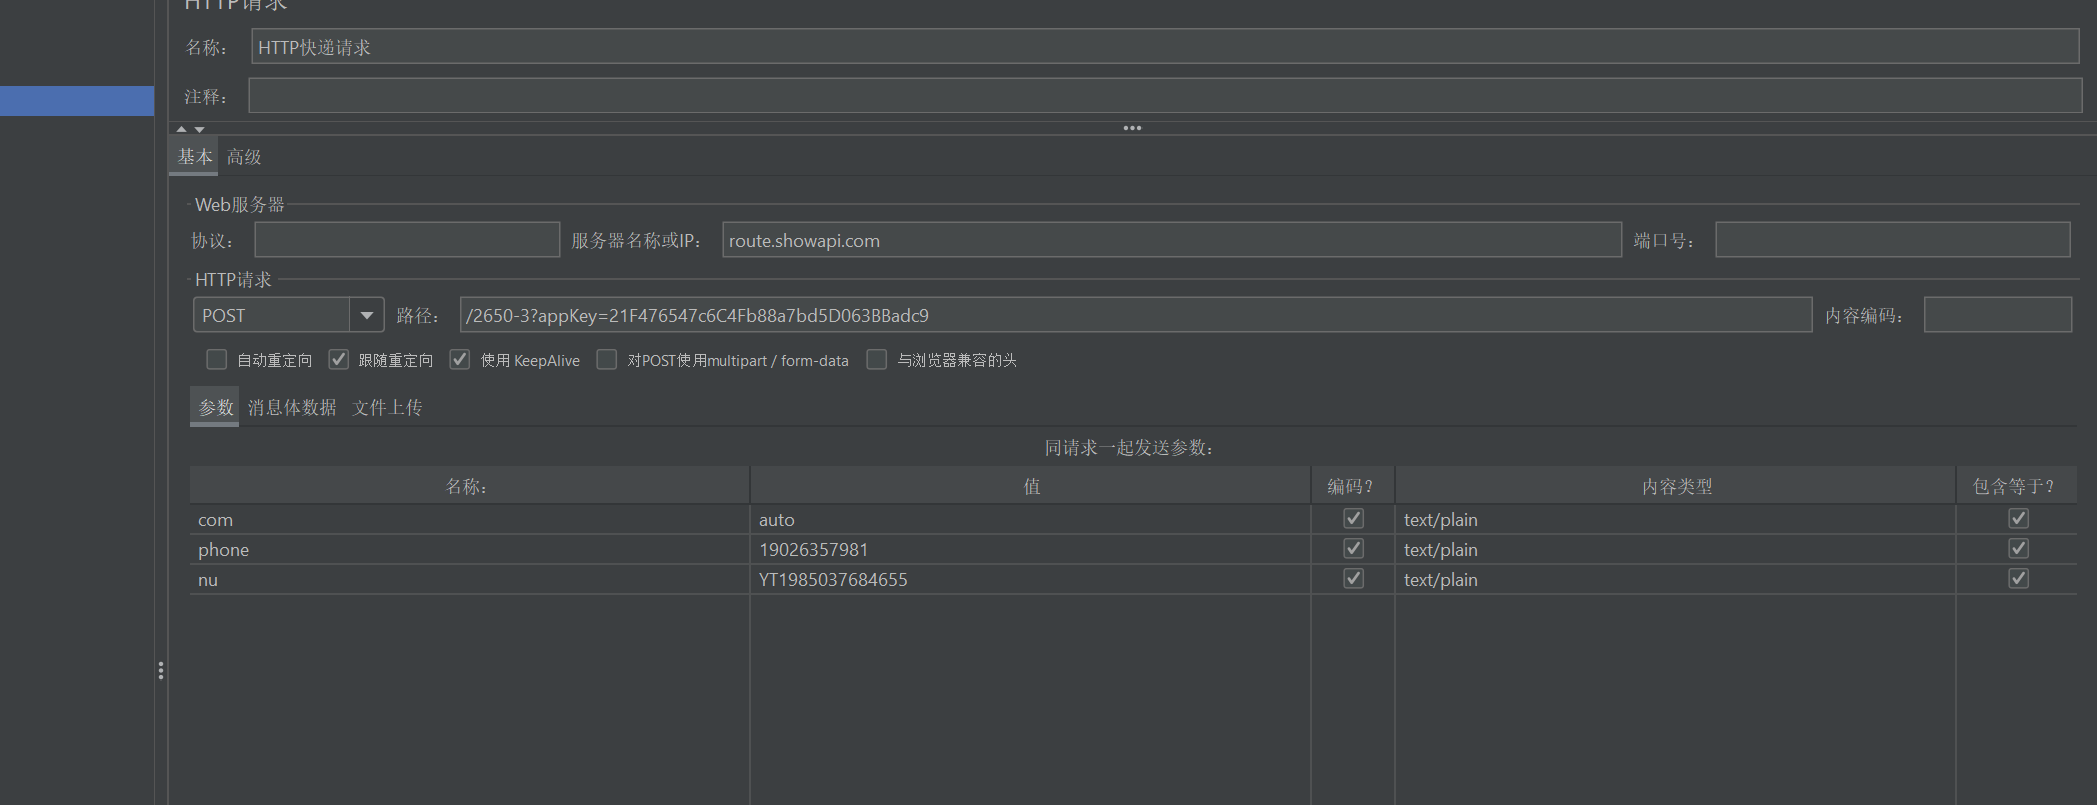Enable 对POST使用multipart / form-data checkbox
Image resolution: width=2097 pixels, height=805 pixels.
606,360
